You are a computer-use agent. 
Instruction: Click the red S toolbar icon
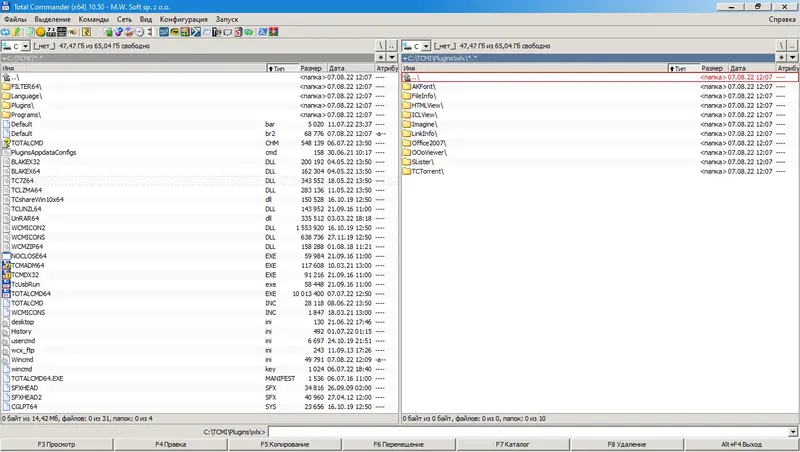[x=238, y=32]
